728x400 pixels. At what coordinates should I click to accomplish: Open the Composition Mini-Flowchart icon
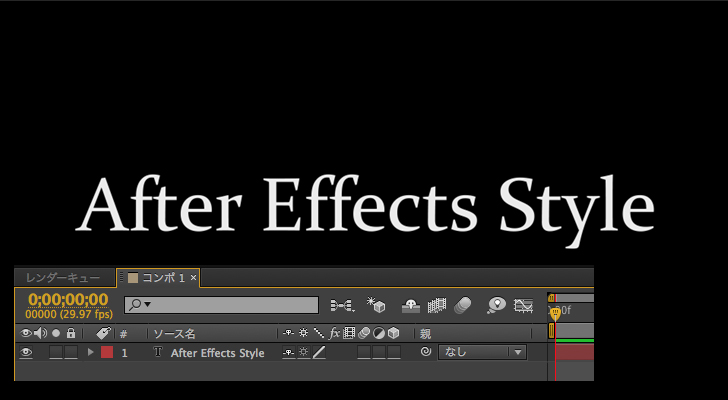(342, 304)
